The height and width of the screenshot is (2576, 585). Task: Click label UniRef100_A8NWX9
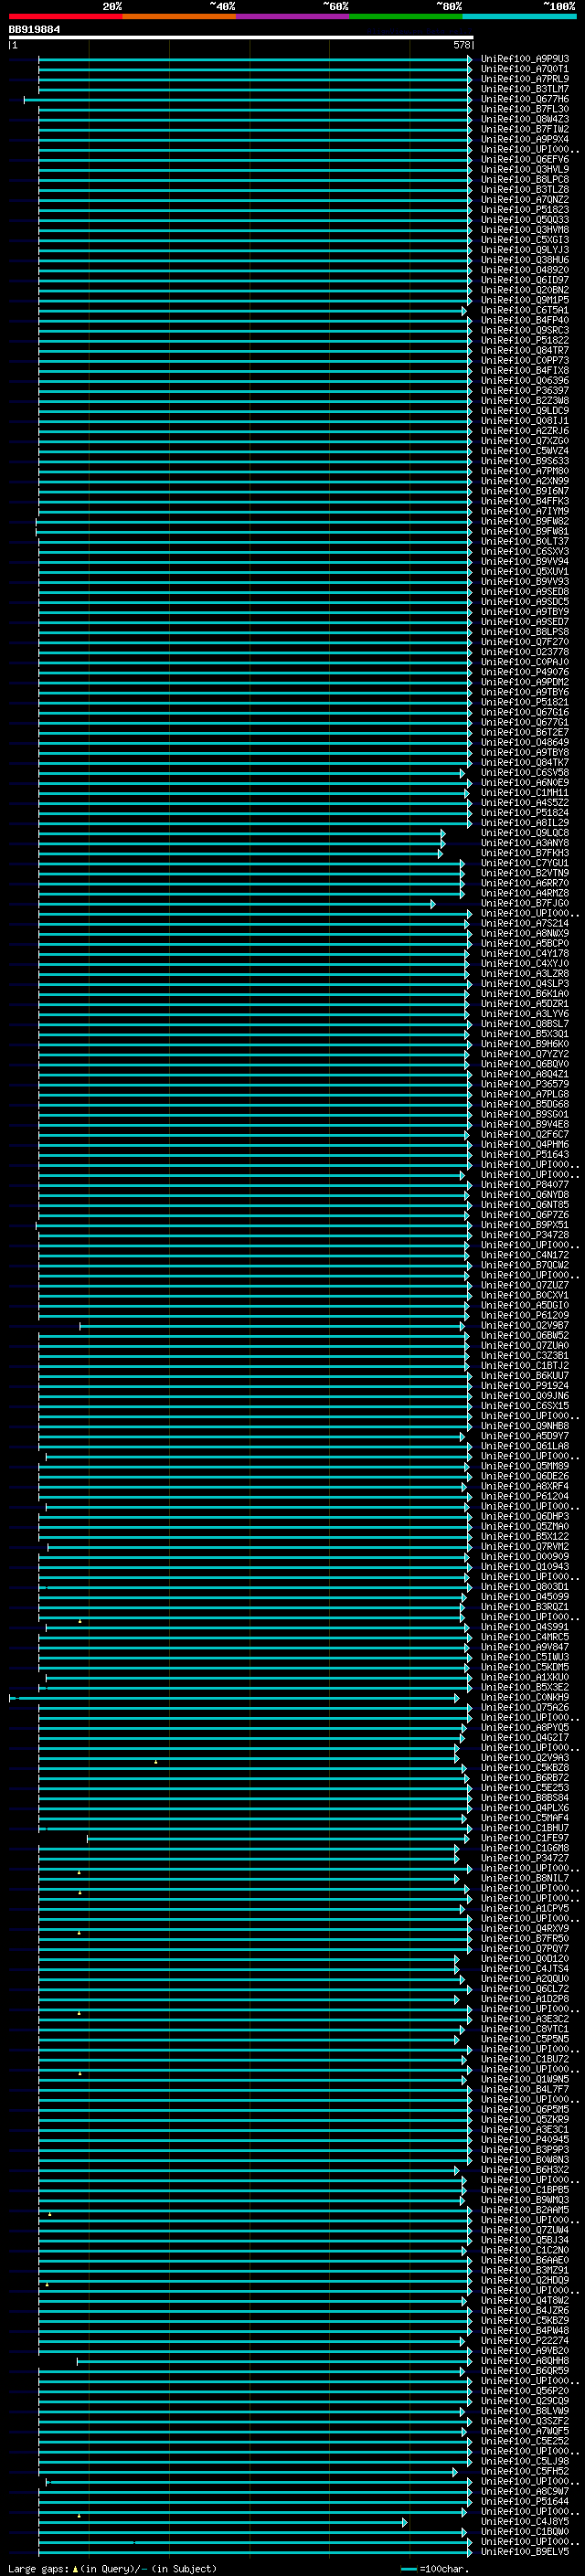pos(525,934)
